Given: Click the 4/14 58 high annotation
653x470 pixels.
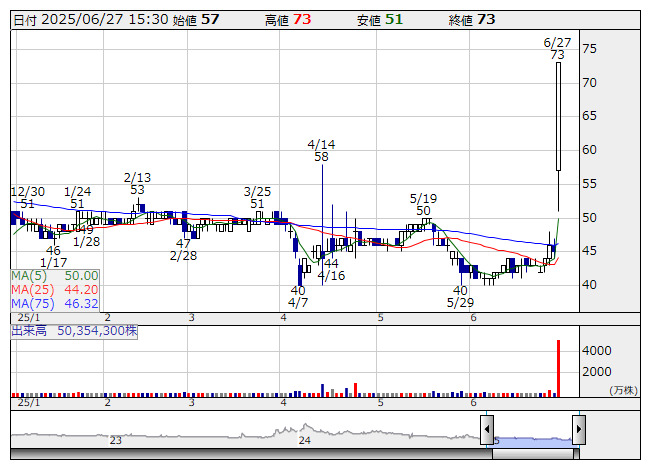Looking at the screenshot, I should (x=321, y=151).
